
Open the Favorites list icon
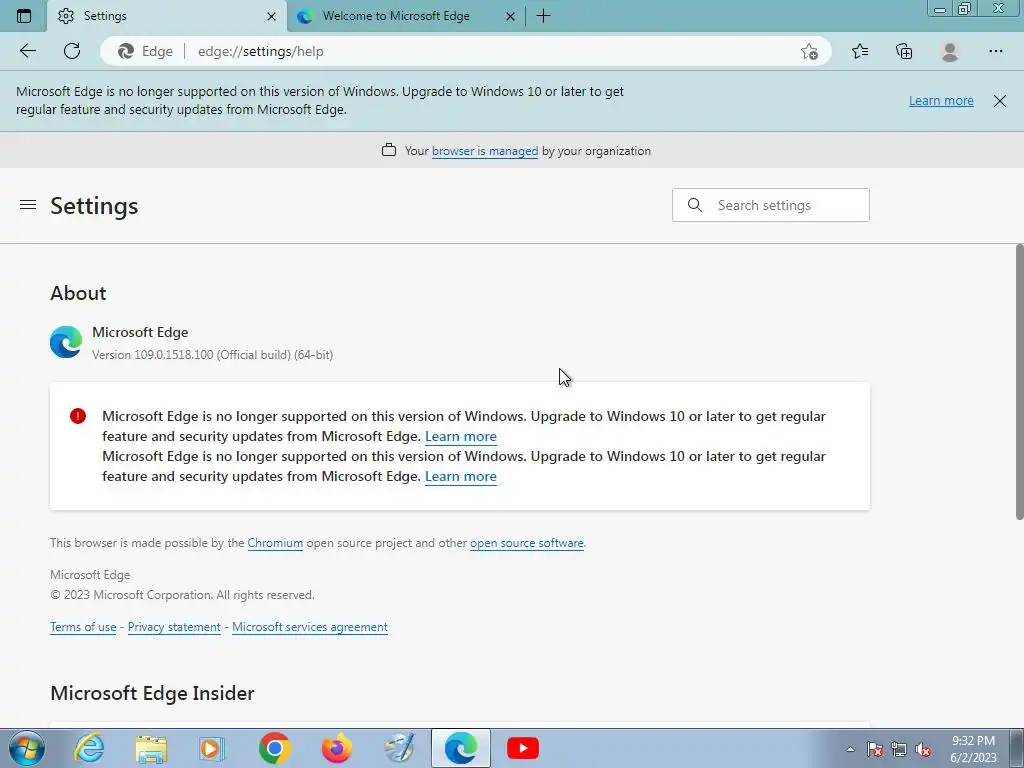pyautogui.click(x=860, y=51)
